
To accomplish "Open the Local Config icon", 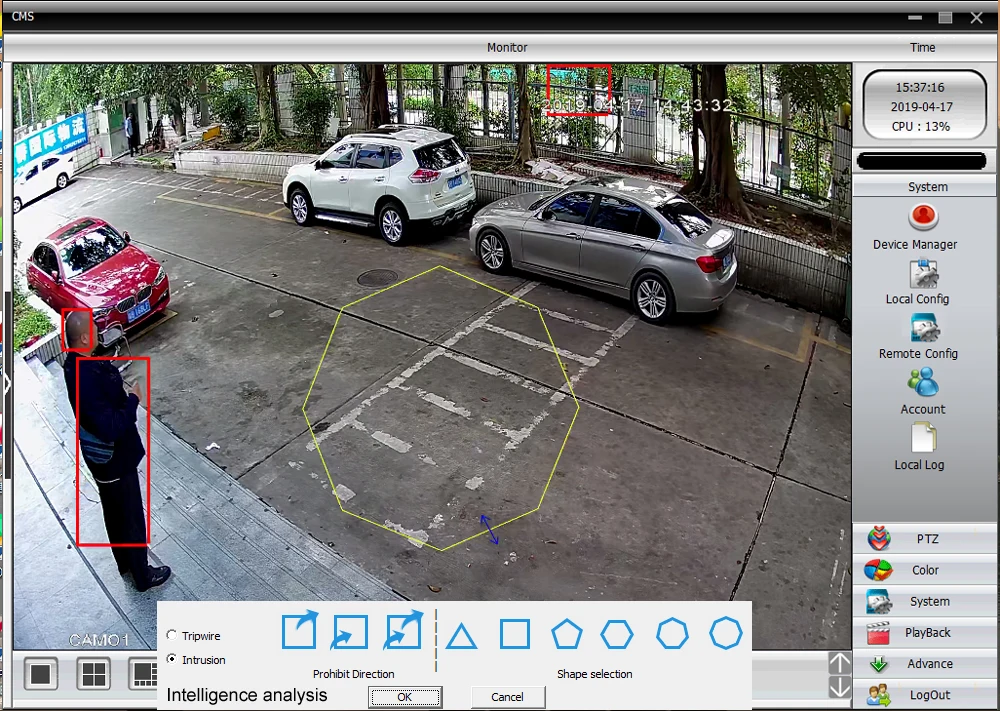I will [x=923, y=274].
